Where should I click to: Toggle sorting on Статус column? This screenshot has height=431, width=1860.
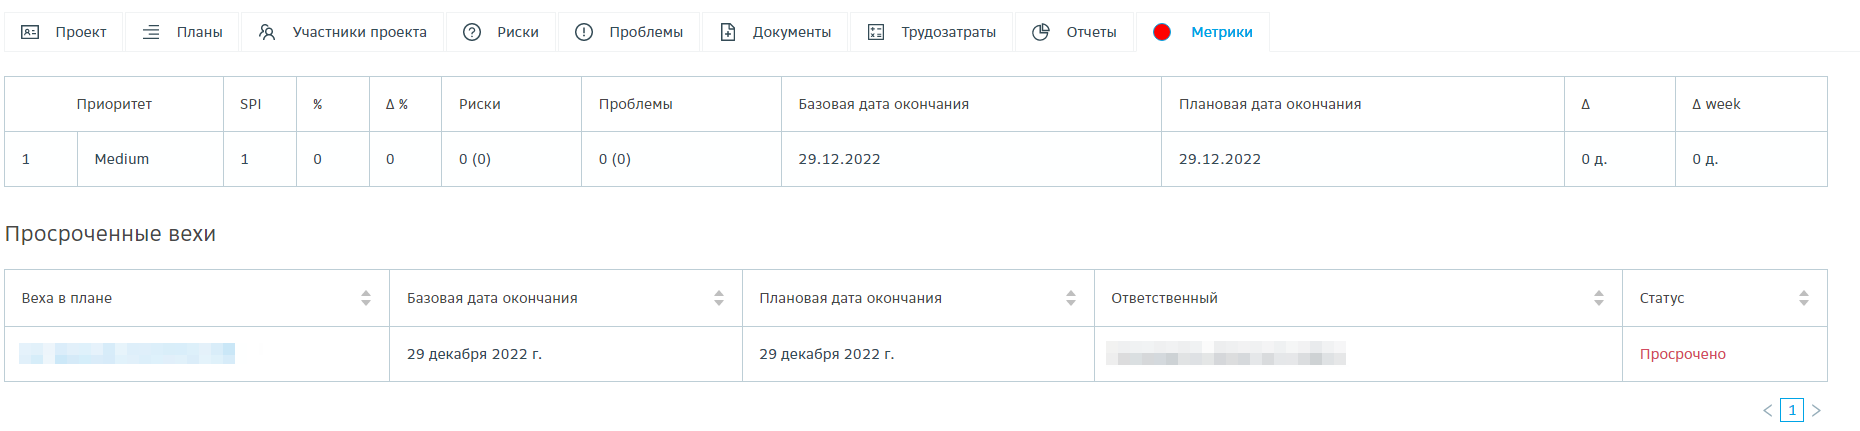1804,298
